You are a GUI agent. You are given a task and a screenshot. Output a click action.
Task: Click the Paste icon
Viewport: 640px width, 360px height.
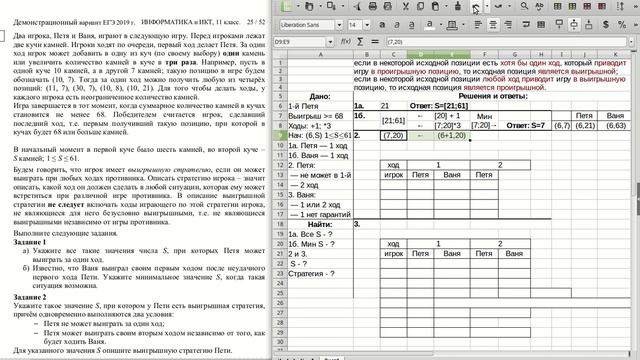[x=436, y=6]
